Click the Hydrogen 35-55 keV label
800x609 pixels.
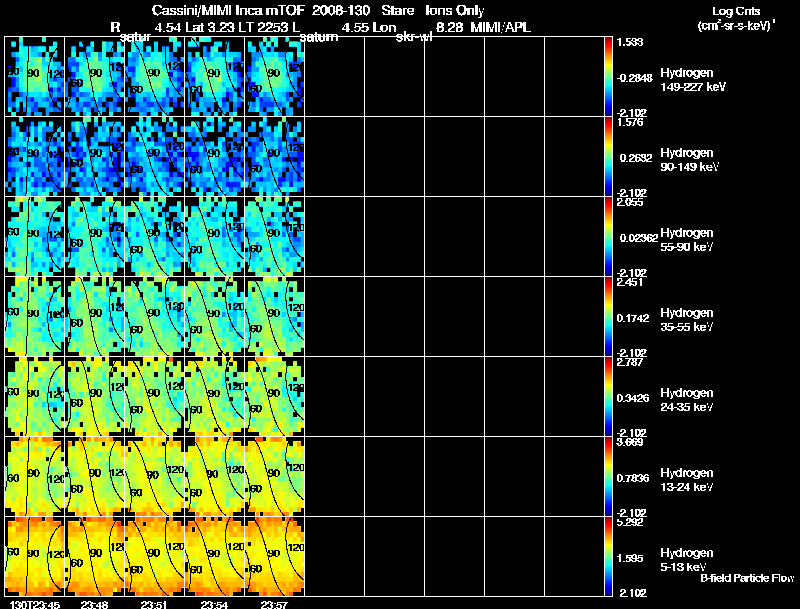point(687,320)
